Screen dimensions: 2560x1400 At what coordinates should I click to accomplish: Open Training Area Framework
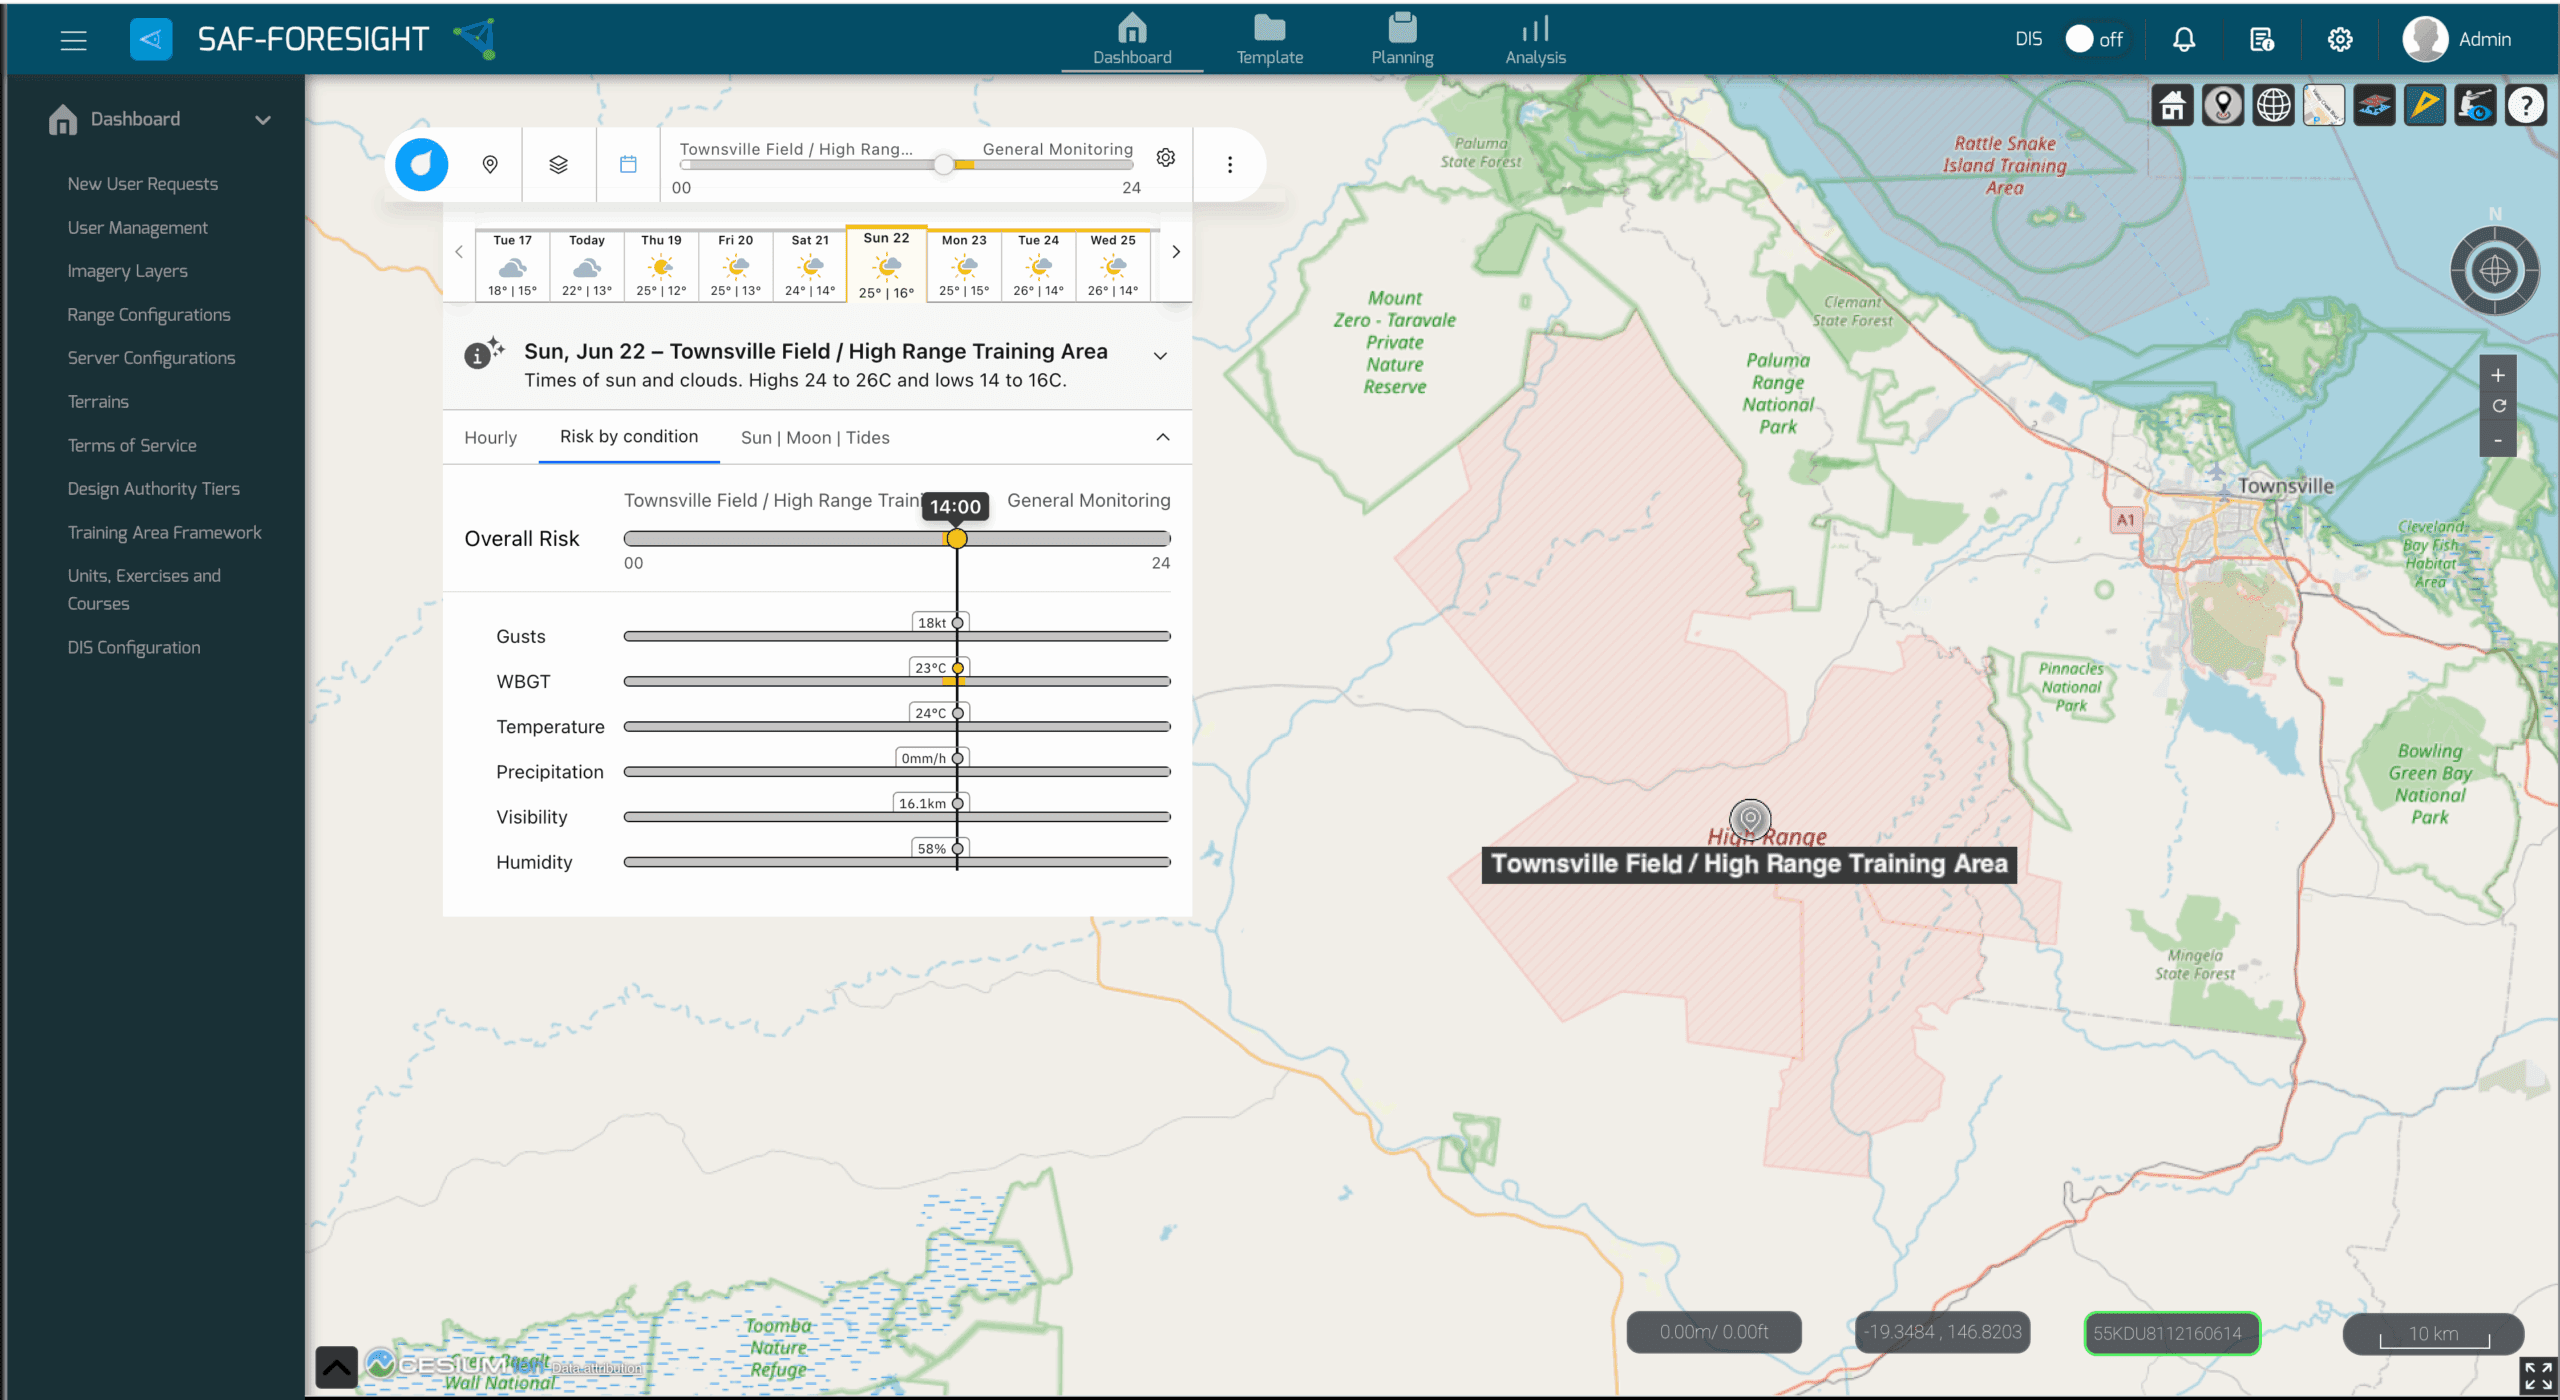[x=165, y=533]
